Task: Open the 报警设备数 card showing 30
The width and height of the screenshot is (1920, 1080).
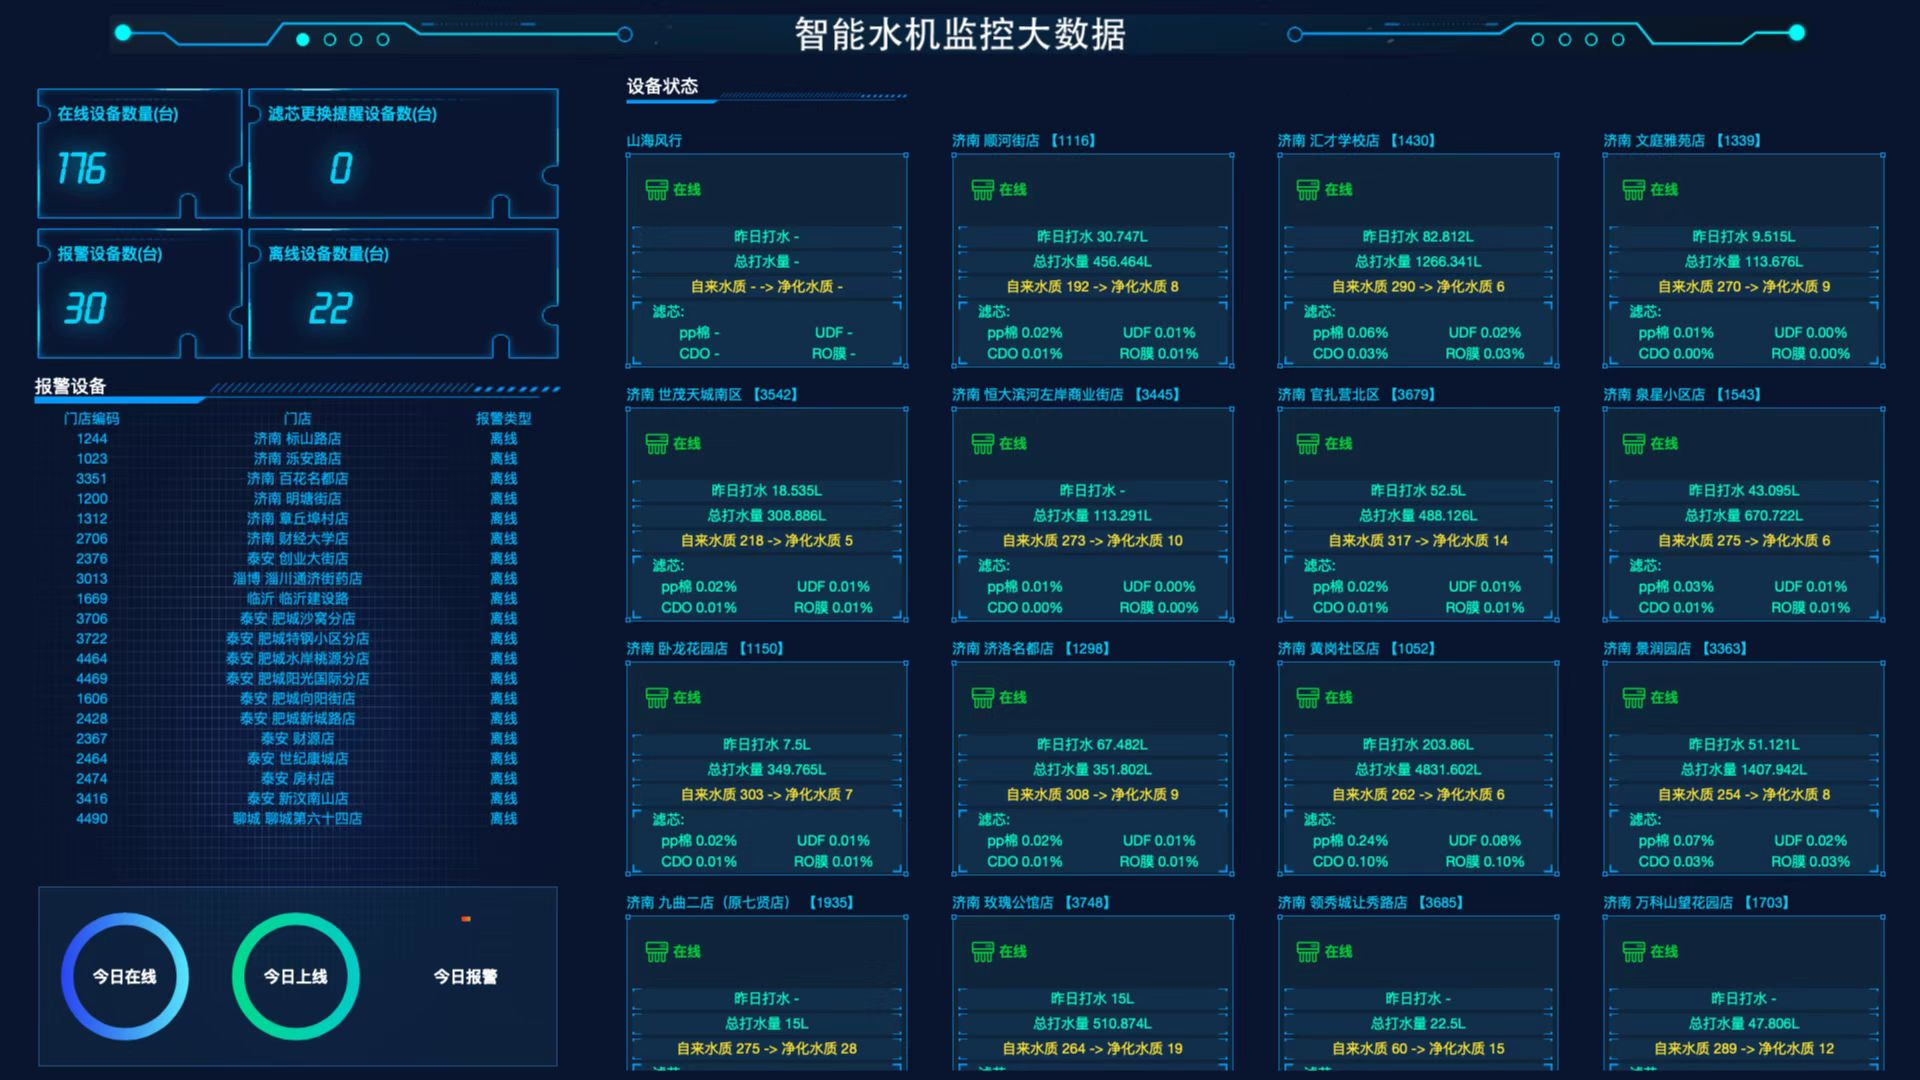Action: coord(140,294)
